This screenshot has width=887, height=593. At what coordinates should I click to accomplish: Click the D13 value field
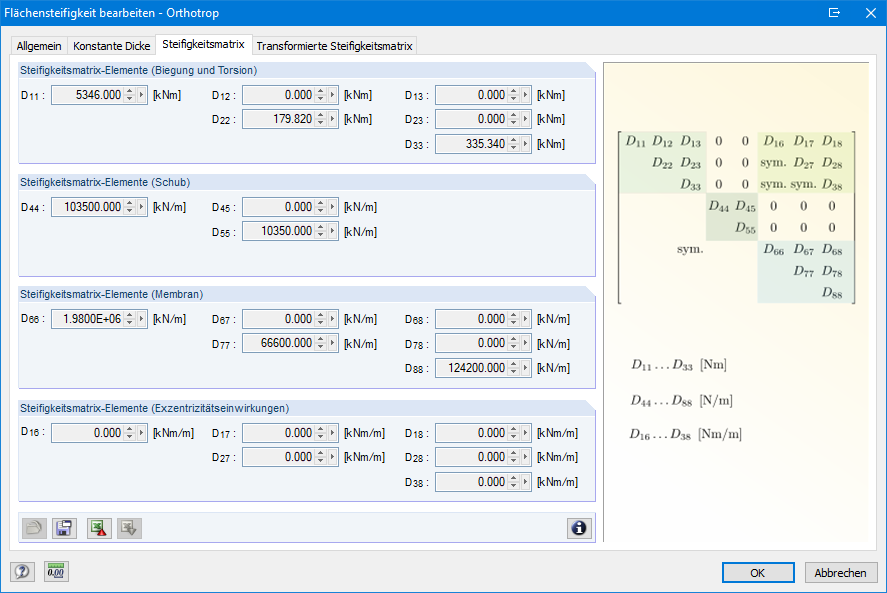472,95
